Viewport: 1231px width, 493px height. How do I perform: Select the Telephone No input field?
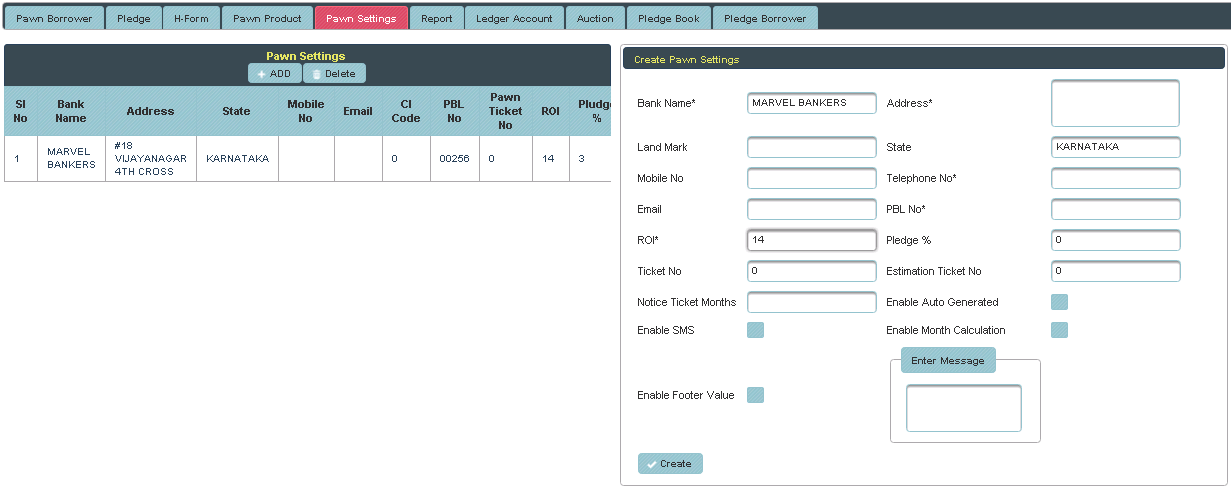click(1115, 178)
